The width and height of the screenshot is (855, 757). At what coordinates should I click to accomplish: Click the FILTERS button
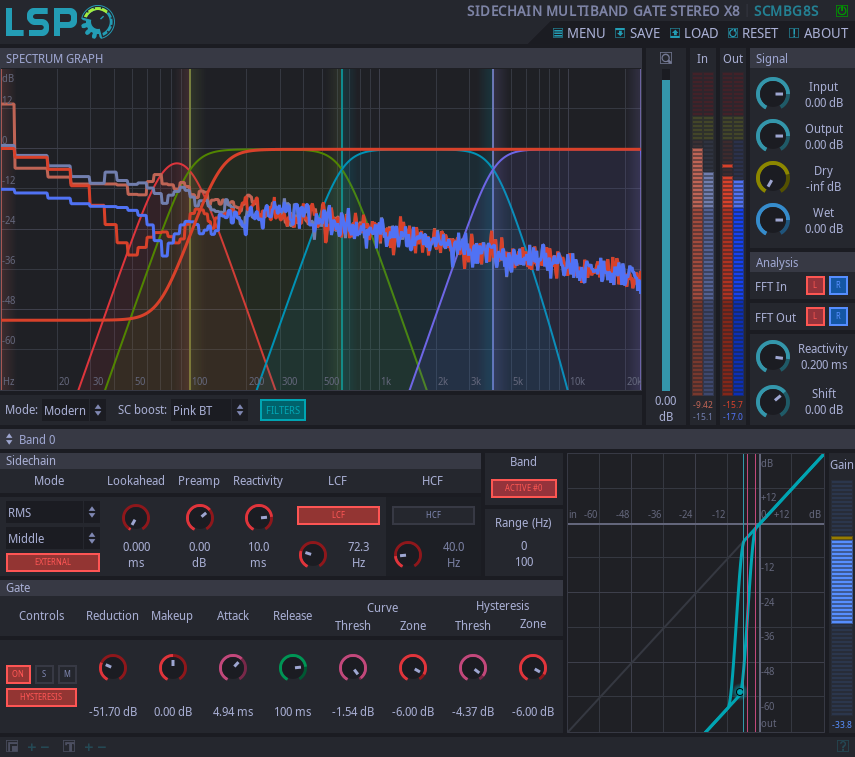[283, 410]
